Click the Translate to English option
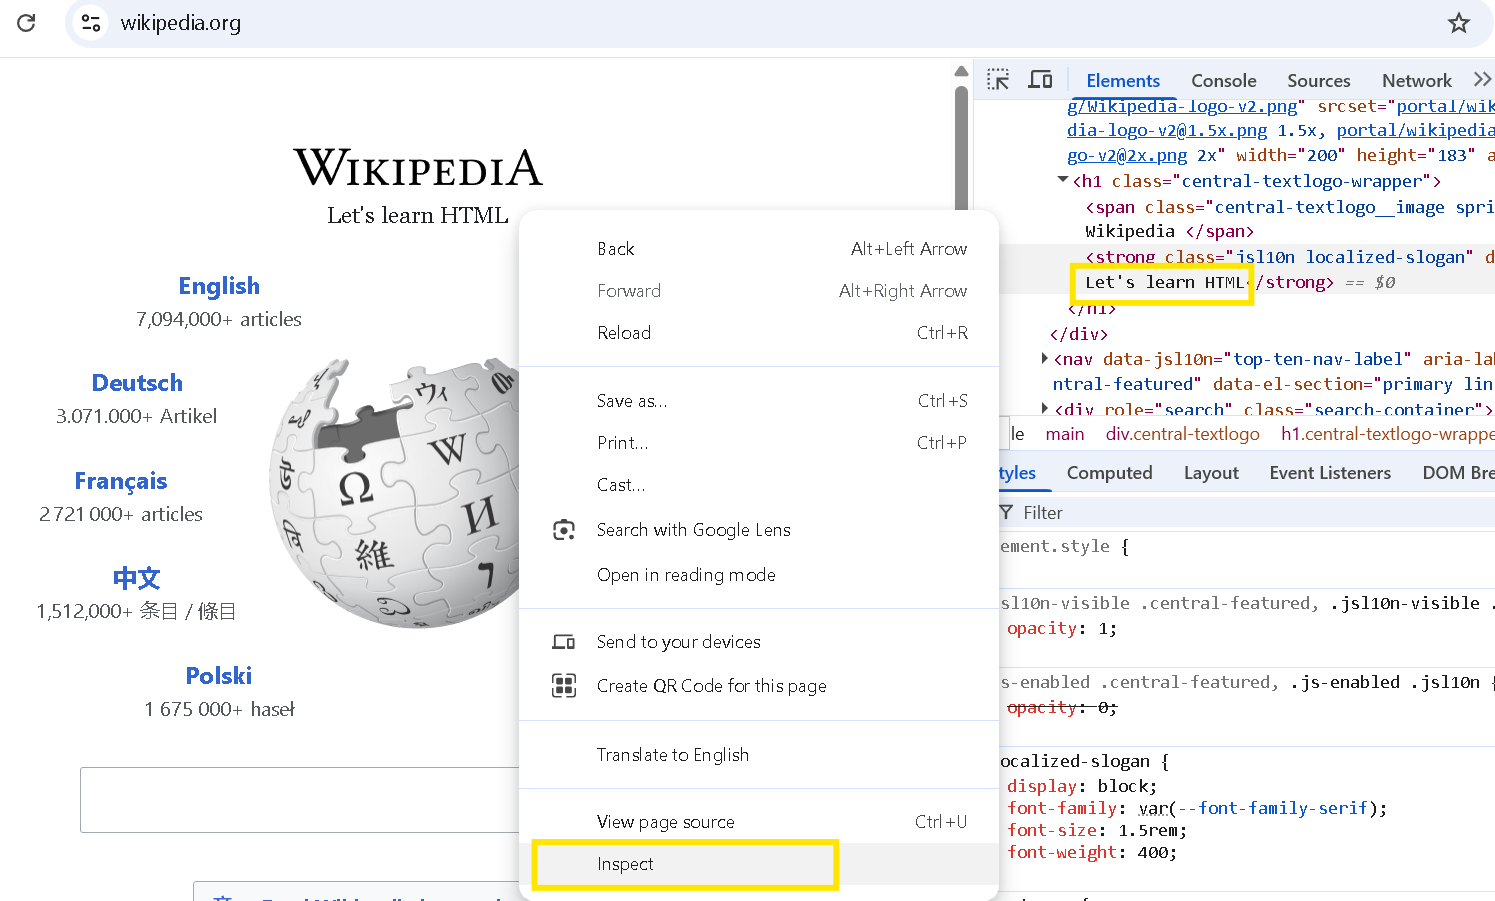The image size is (1495, 901). [673, 755]
